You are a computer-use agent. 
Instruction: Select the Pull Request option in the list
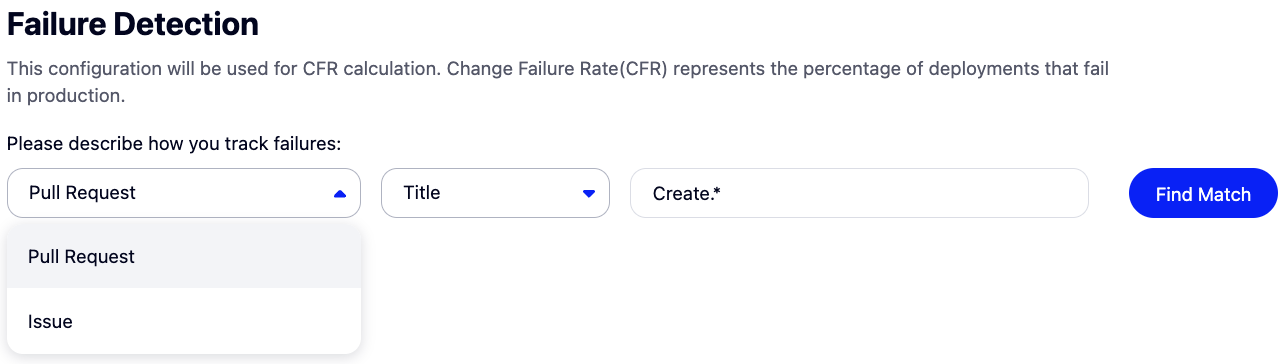tap(183, 257)
